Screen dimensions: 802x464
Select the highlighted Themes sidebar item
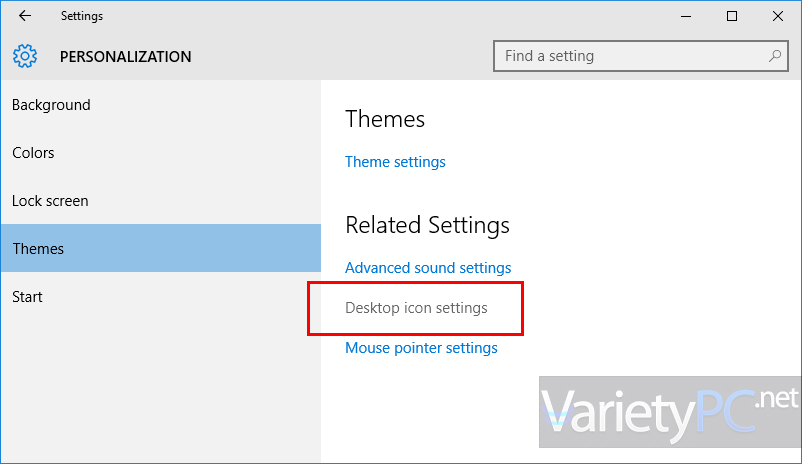pyautogui.click(x=38, y=249)
